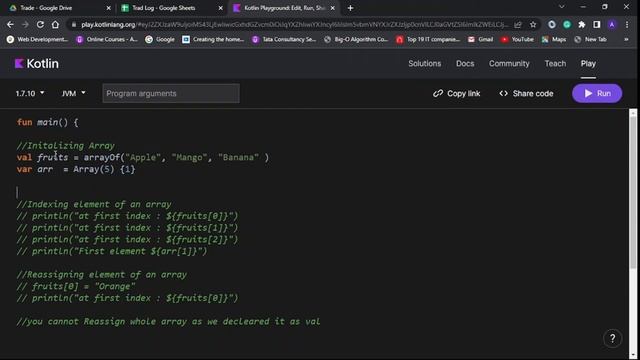This screenshot has height=360, width=640.
Task: Open the Solutions menu
Action: pyautogui.click(x=424, y=64)
